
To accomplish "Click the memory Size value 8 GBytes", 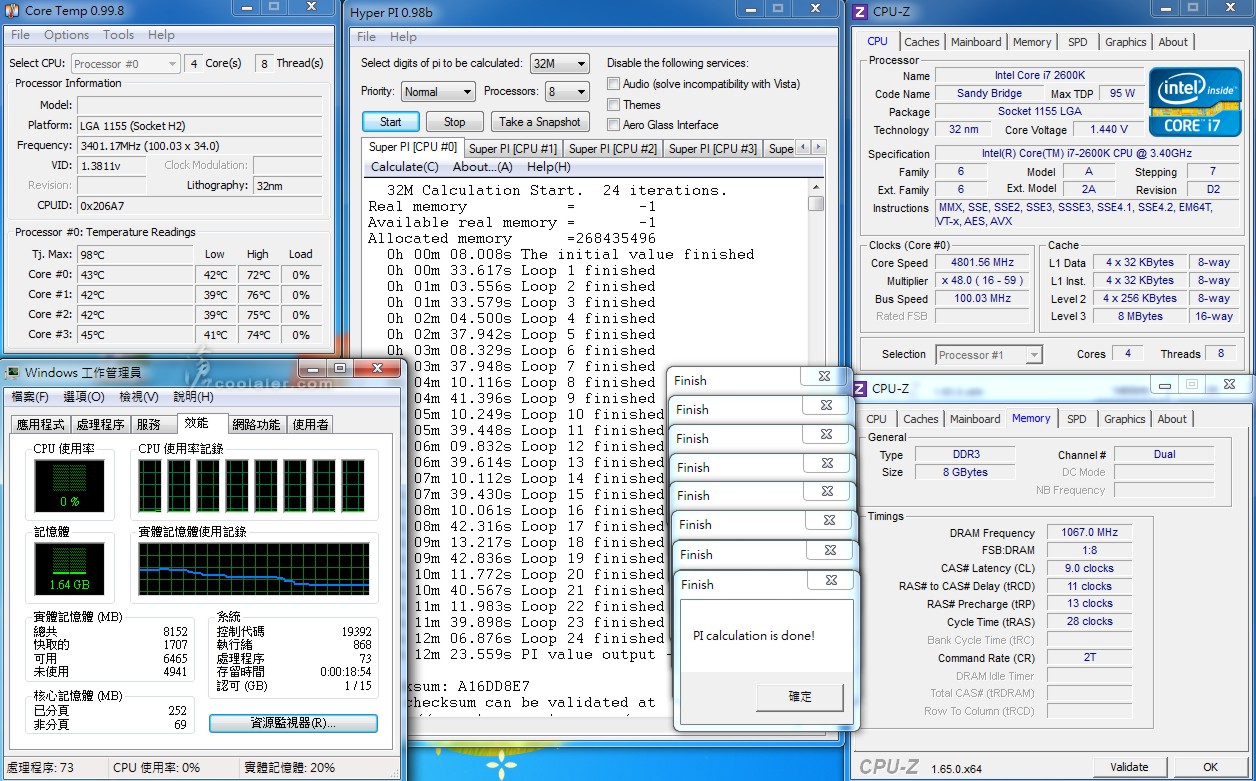I will 965,472.
